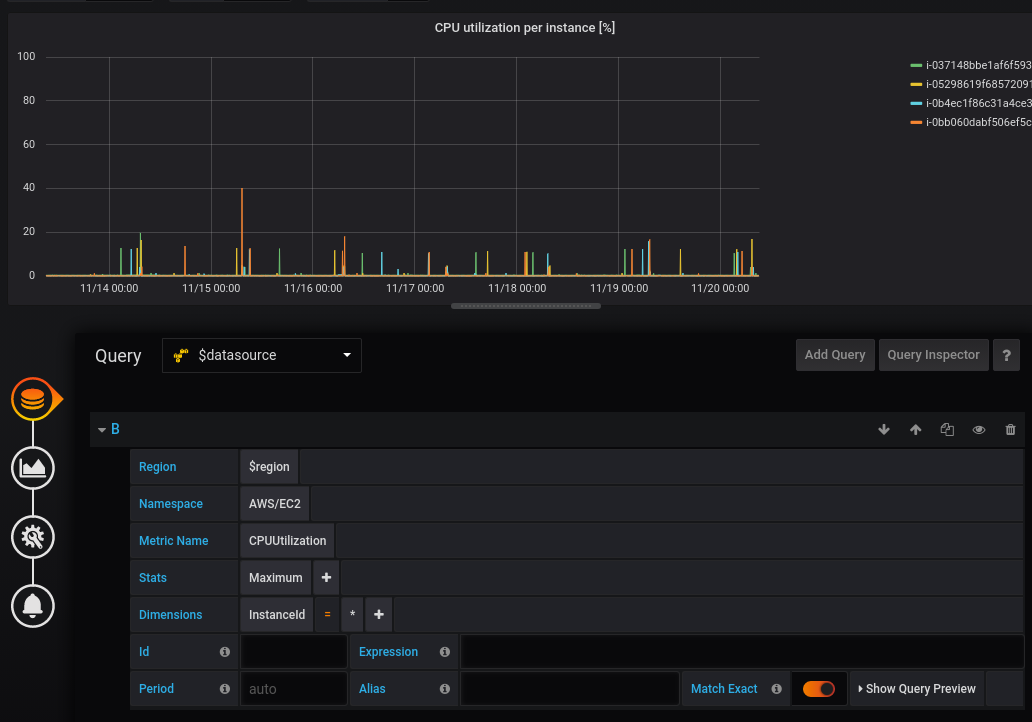Duplicate query B with the copy icon
1032x722 pixels.
(947, 429)
